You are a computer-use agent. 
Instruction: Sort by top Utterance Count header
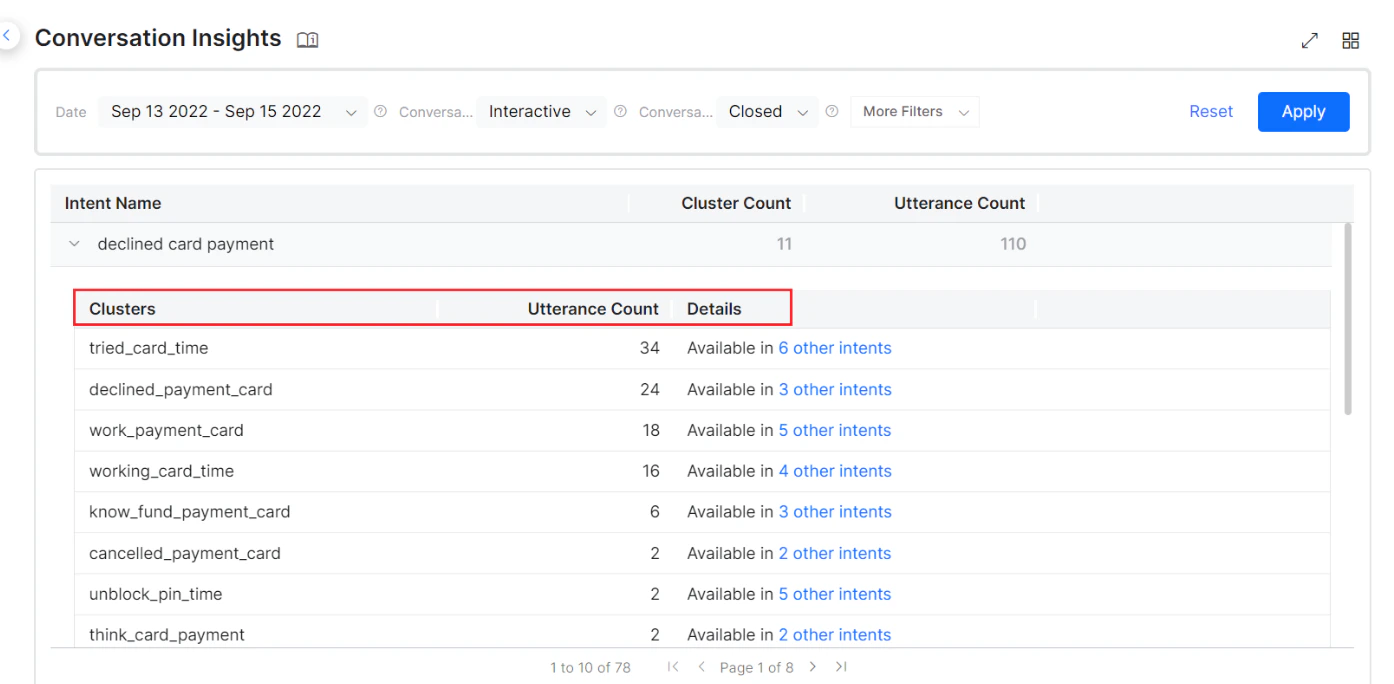click(959, 203)
